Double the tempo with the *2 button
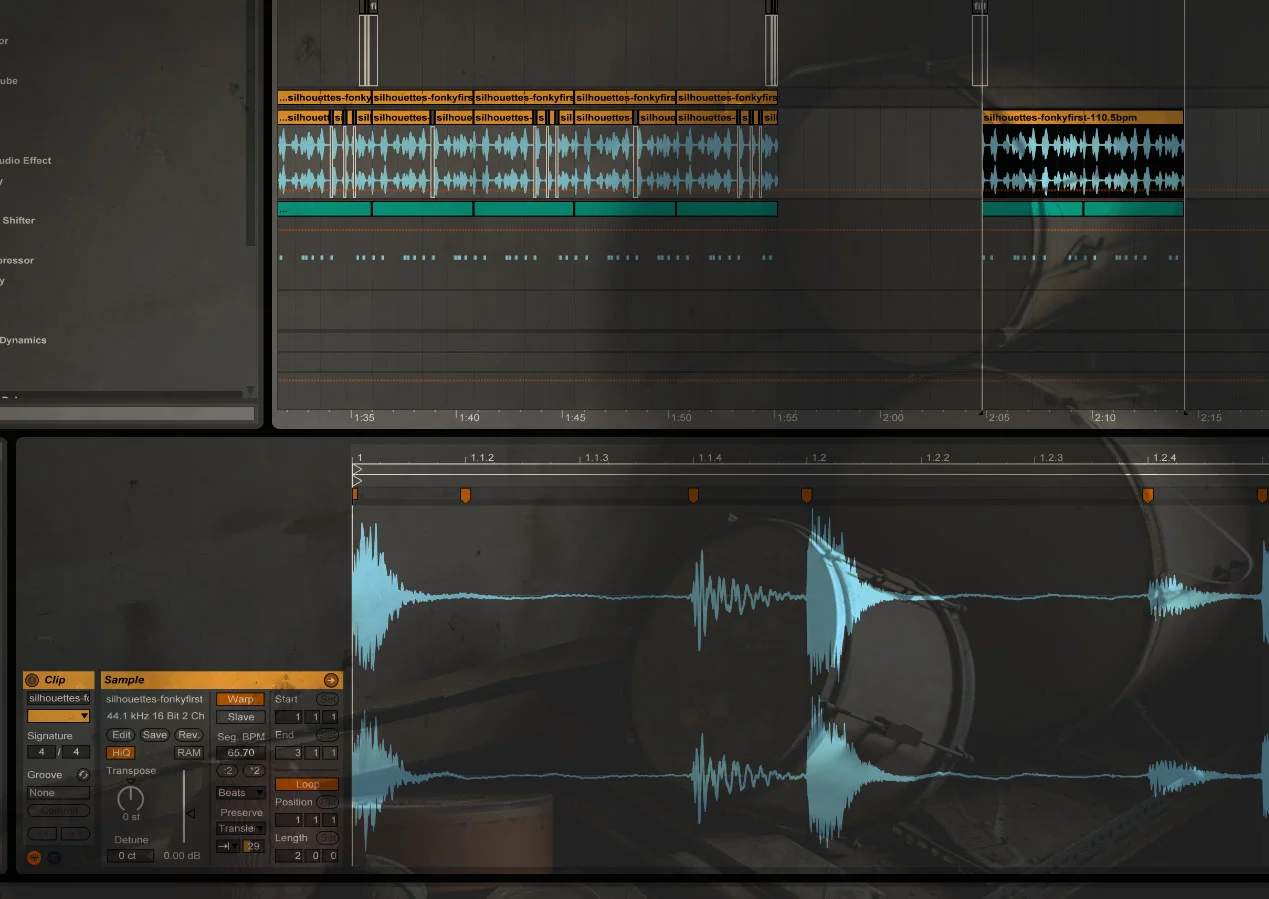 point(254,771)
